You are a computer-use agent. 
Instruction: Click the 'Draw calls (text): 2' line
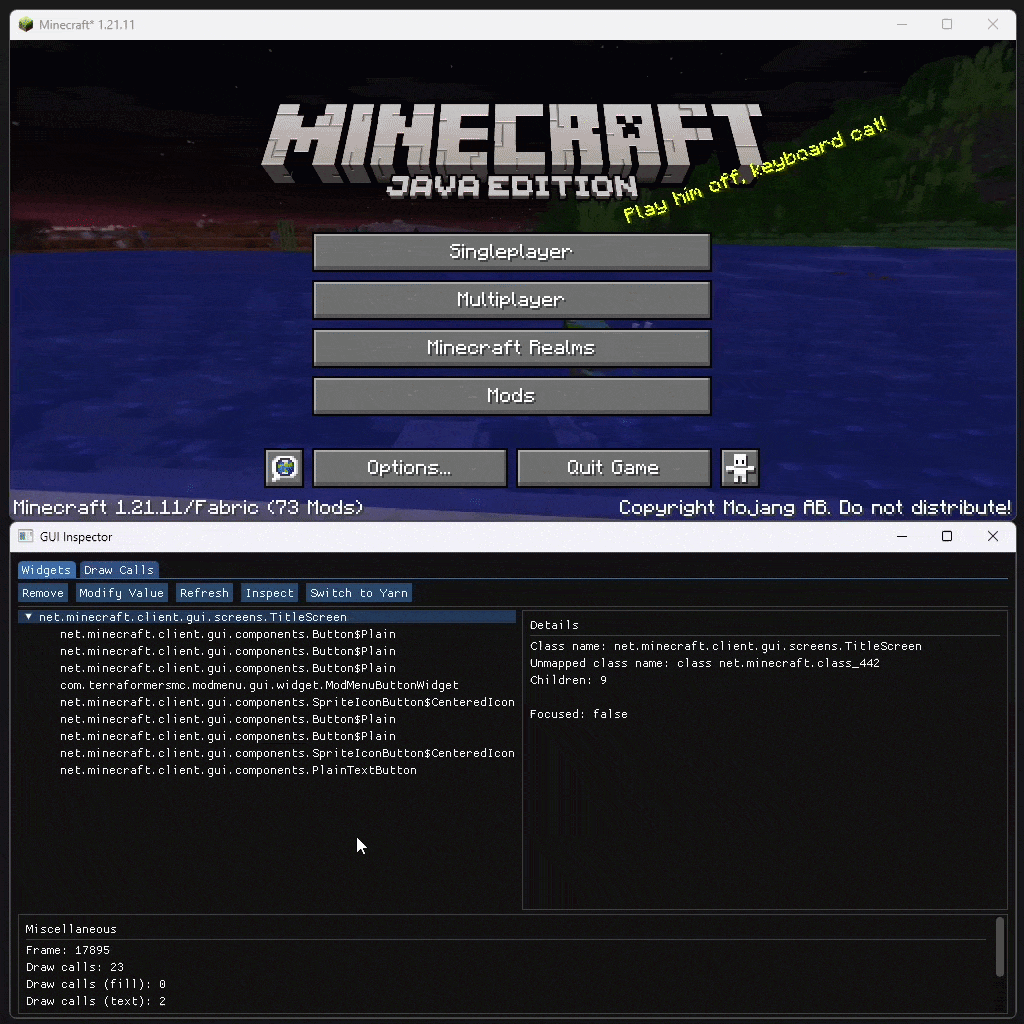[96, 1001]
